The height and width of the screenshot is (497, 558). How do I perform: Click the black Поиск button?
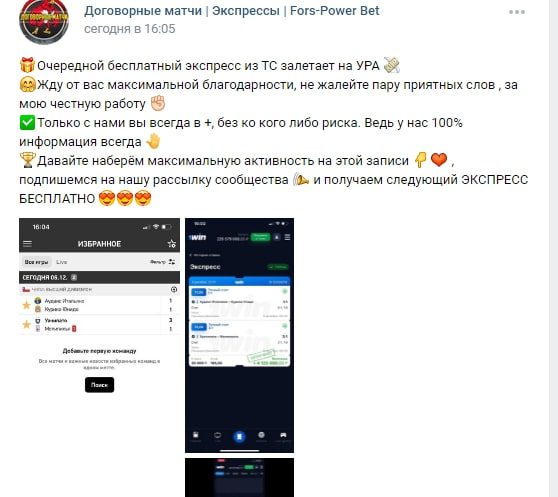point(100,385)
